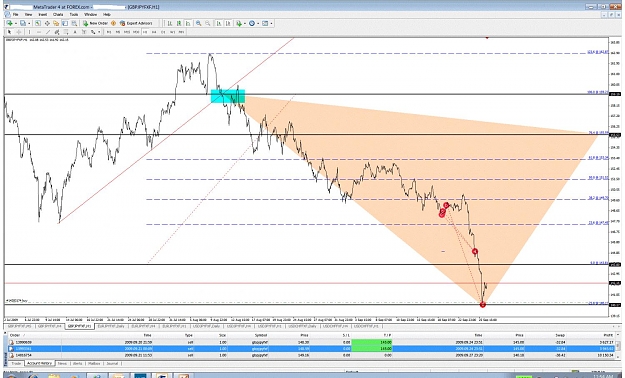Open the File menu
The image size is (625, 378).
point(16,14)
